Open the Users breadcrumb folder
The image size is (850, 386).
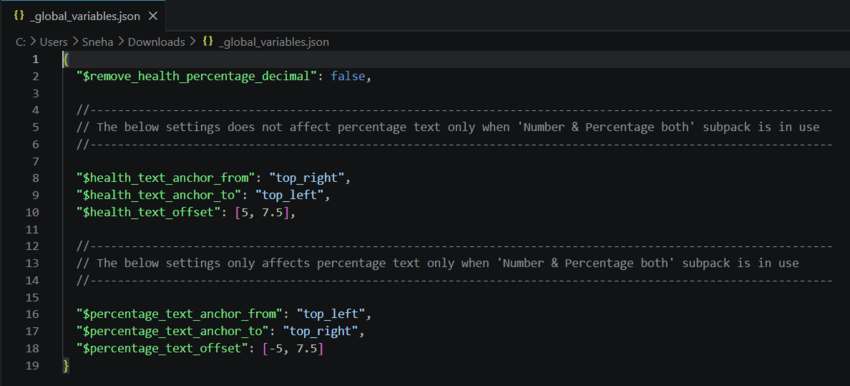(53, 42)
